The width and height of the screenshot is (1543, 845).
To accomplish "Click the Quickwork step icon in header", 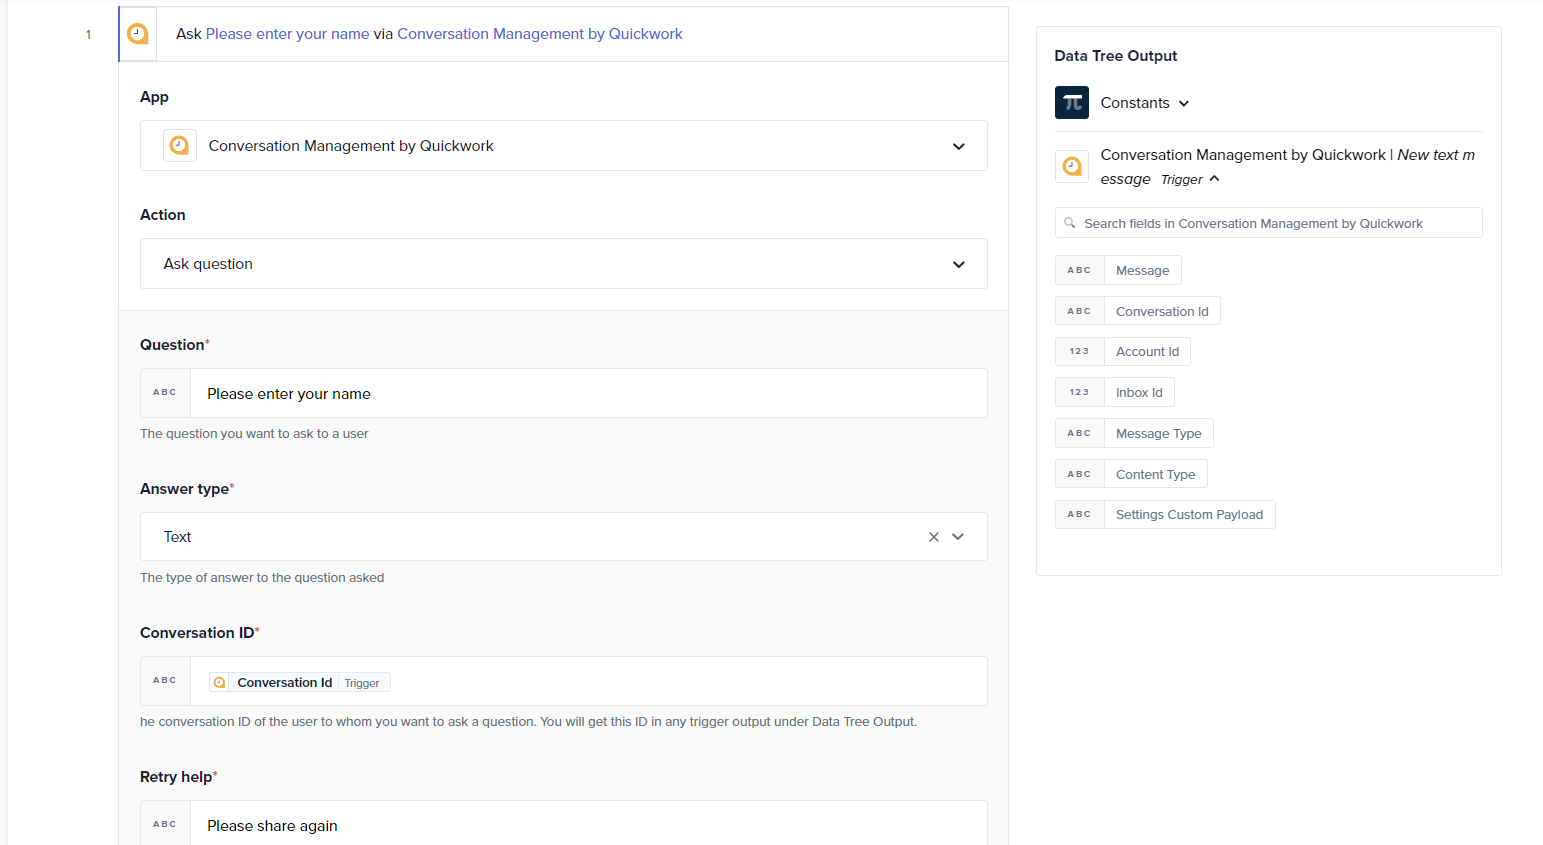I will (138, 34).
